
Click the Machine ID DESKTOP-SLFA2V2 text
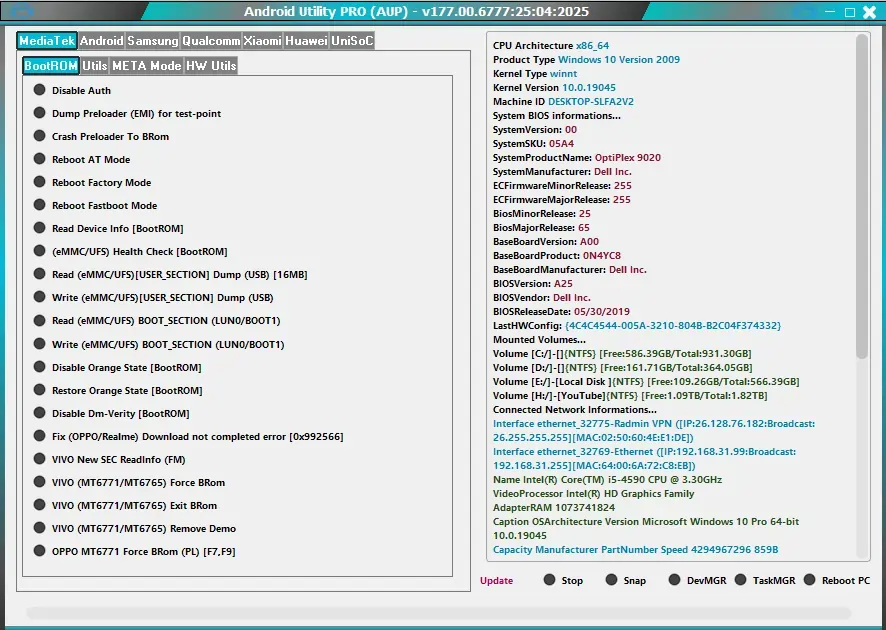[x=563, y=102]
